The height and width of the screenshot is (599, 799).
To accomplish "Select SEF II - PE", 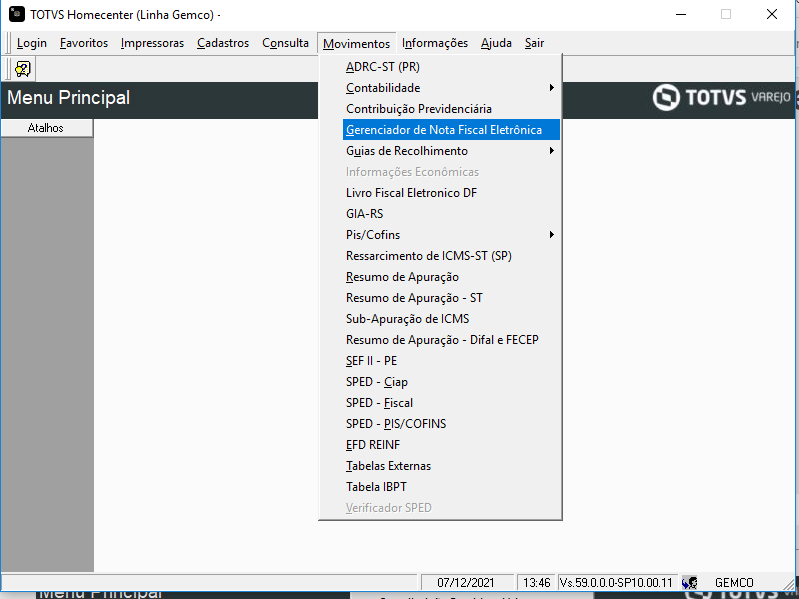I will point(440,361).
